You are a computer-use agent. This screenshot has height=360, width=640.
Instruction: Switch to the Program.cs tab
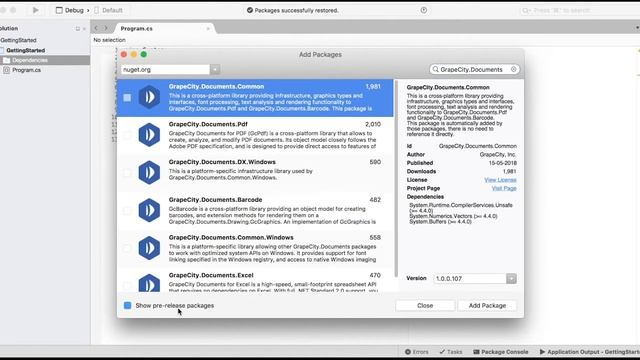[137, 29]
